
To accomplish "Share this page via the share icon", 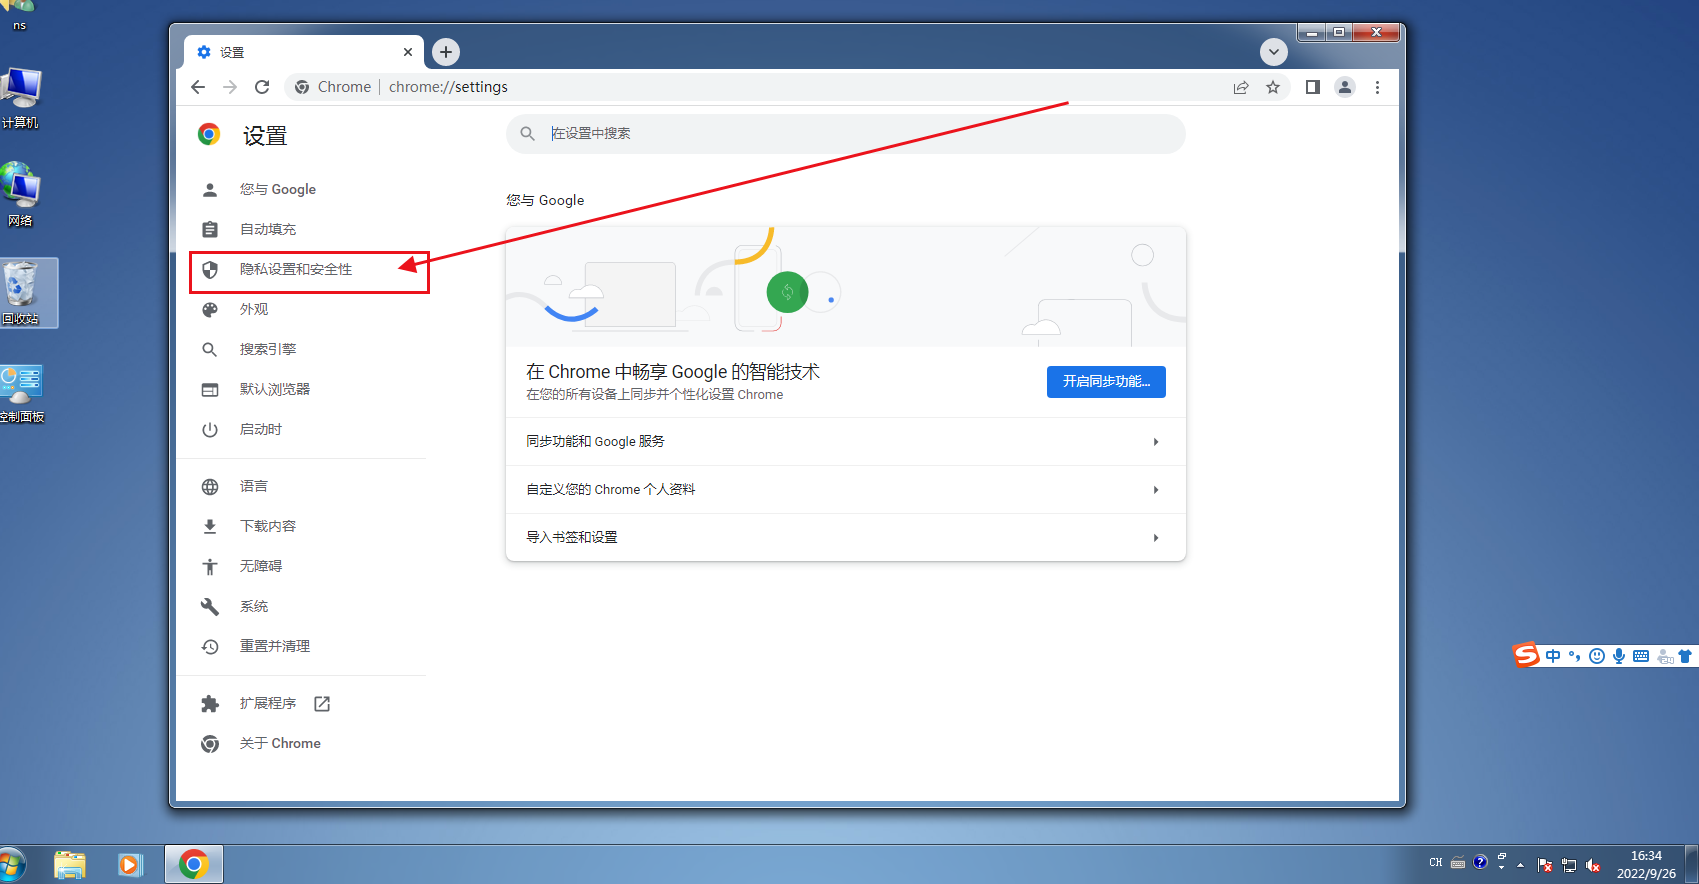I will pyautogui.click(x=1241, y=87).
